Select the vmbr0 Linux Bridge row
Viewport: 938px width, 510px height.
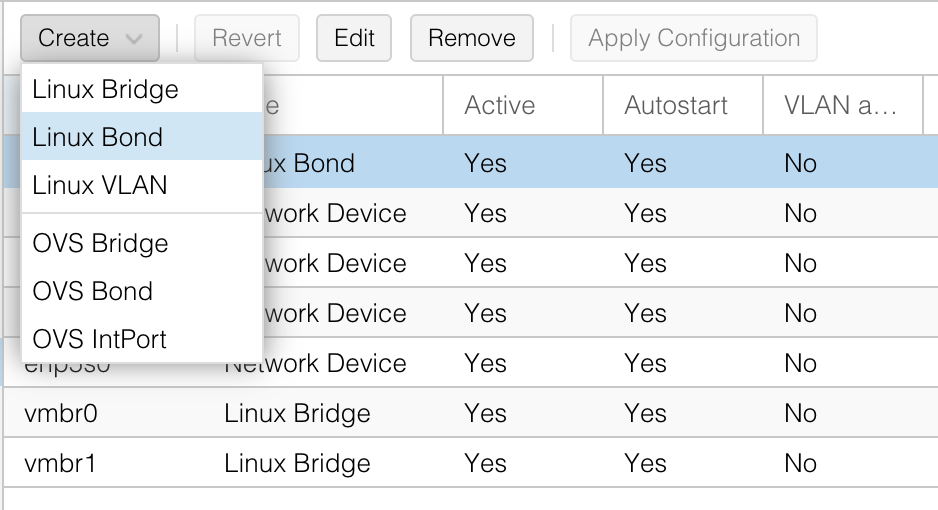471,413
